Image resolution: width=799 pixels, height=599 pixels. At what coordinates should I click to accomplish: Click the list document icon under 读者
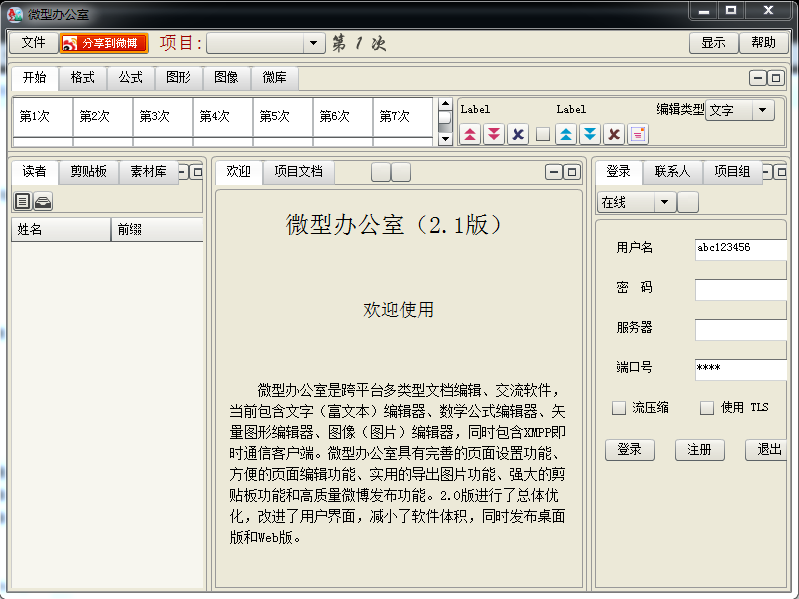[x=22, y=201]
